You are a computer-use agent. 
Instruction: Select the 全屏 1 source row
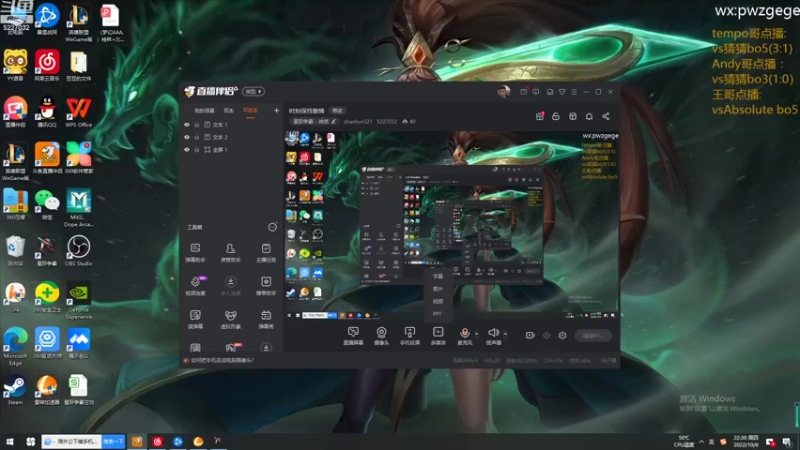click(231, 149)
